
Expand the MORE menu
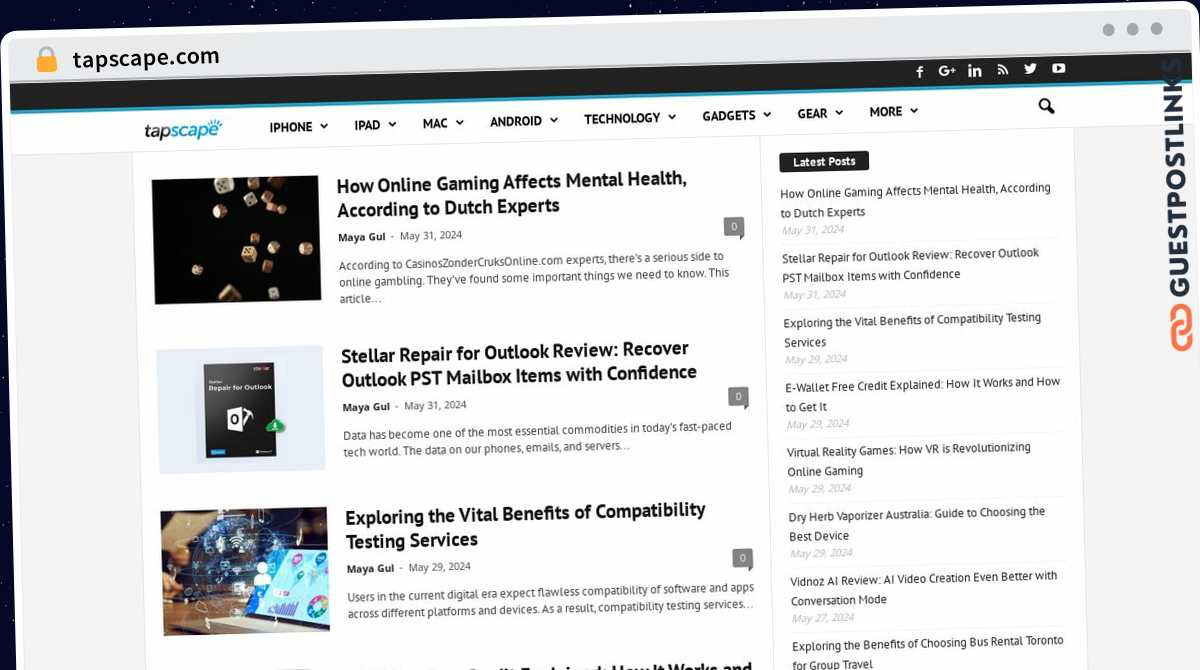pyautogui.click(x=893, y=111)
